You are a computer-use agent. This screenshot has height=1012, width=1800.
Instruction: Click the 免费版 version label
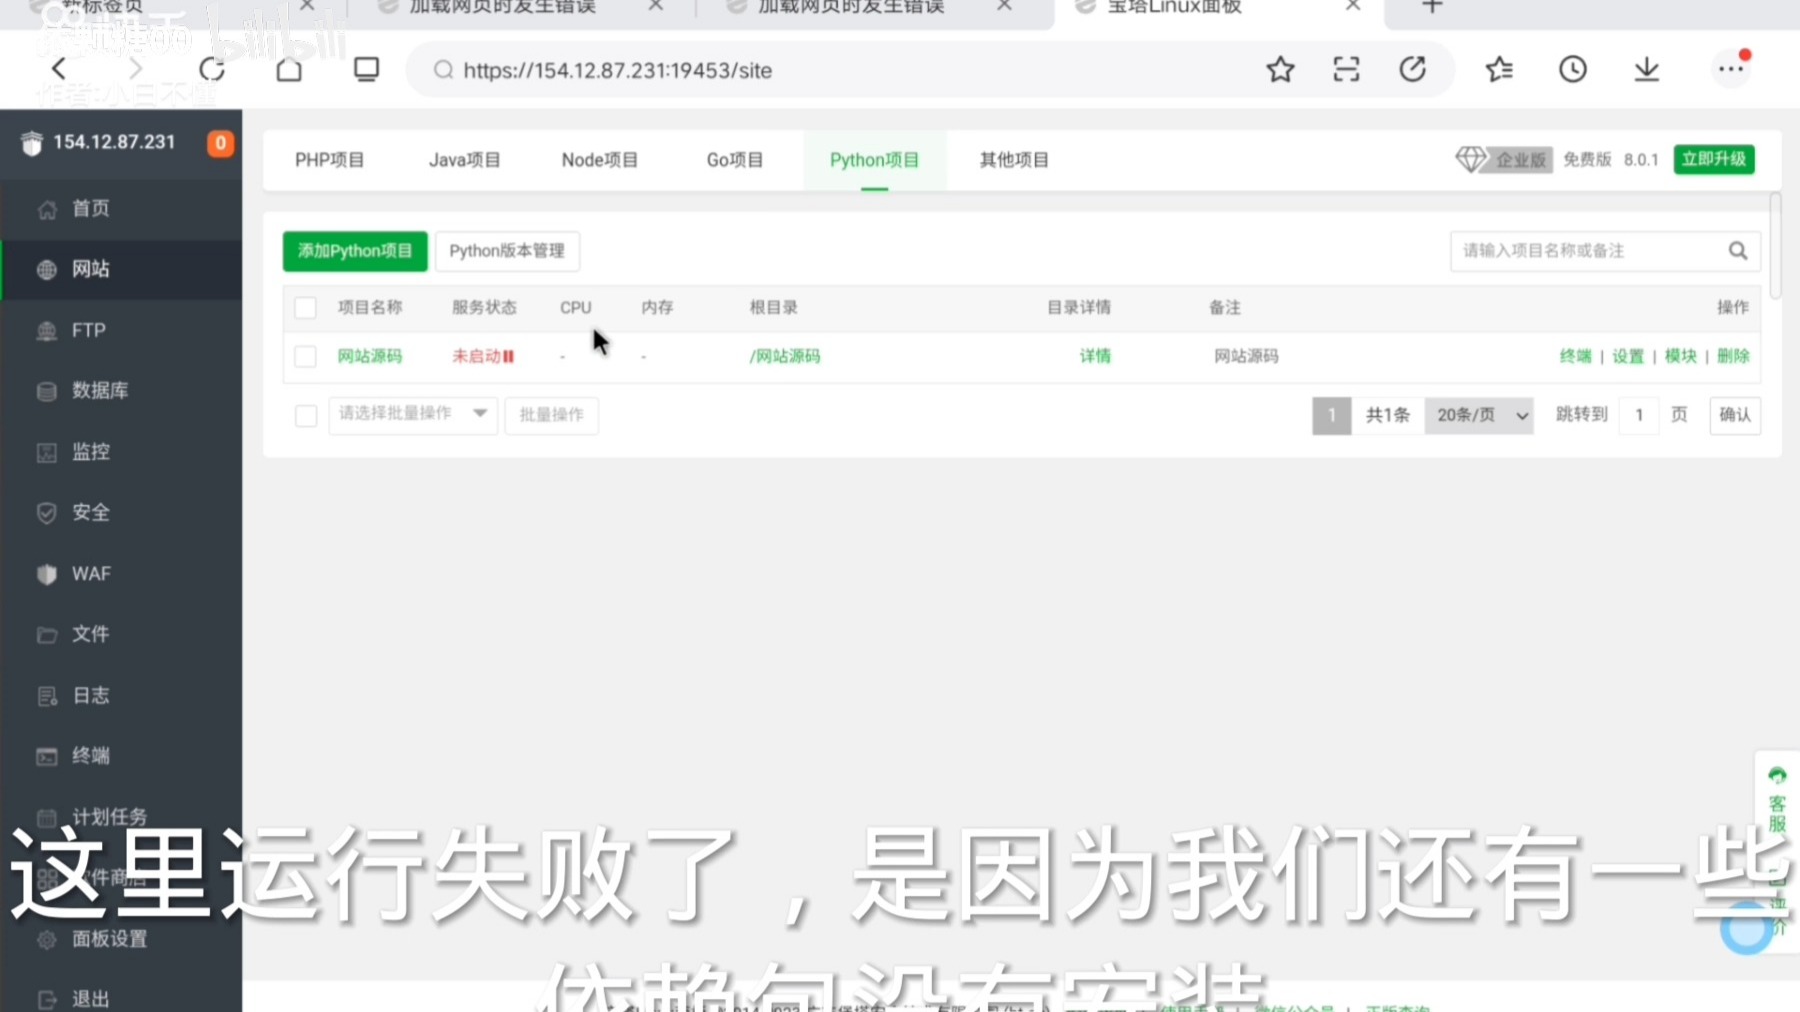point(1587,160)
